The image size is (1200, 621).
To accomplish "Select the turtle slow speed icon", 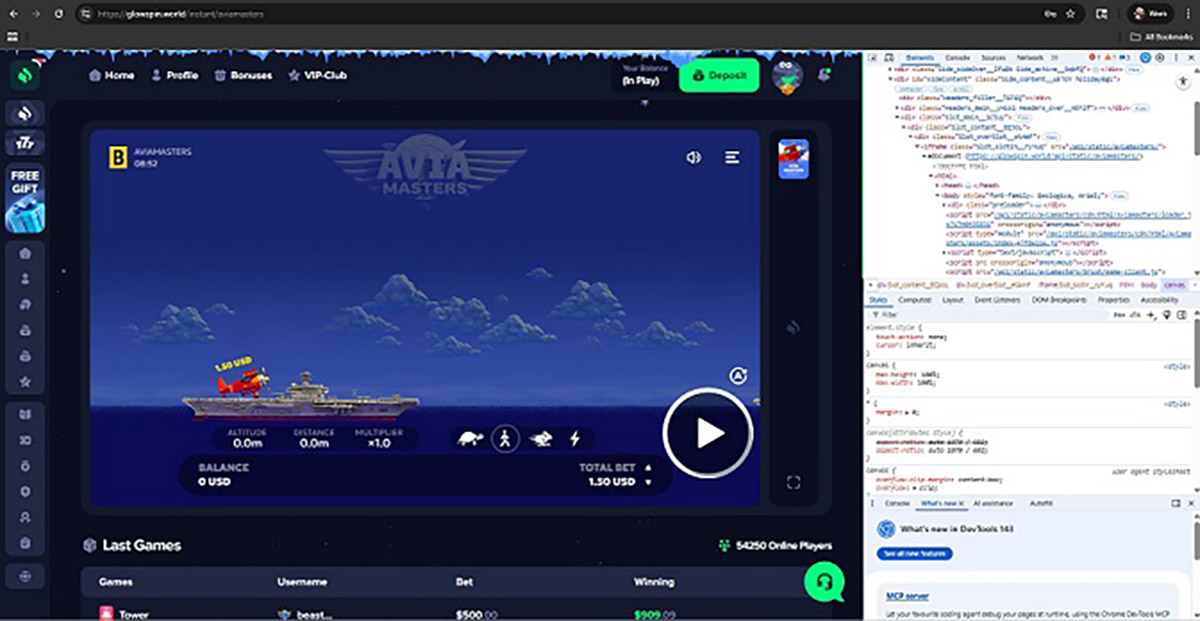I will pyautogui.click(x=470, y=436).
